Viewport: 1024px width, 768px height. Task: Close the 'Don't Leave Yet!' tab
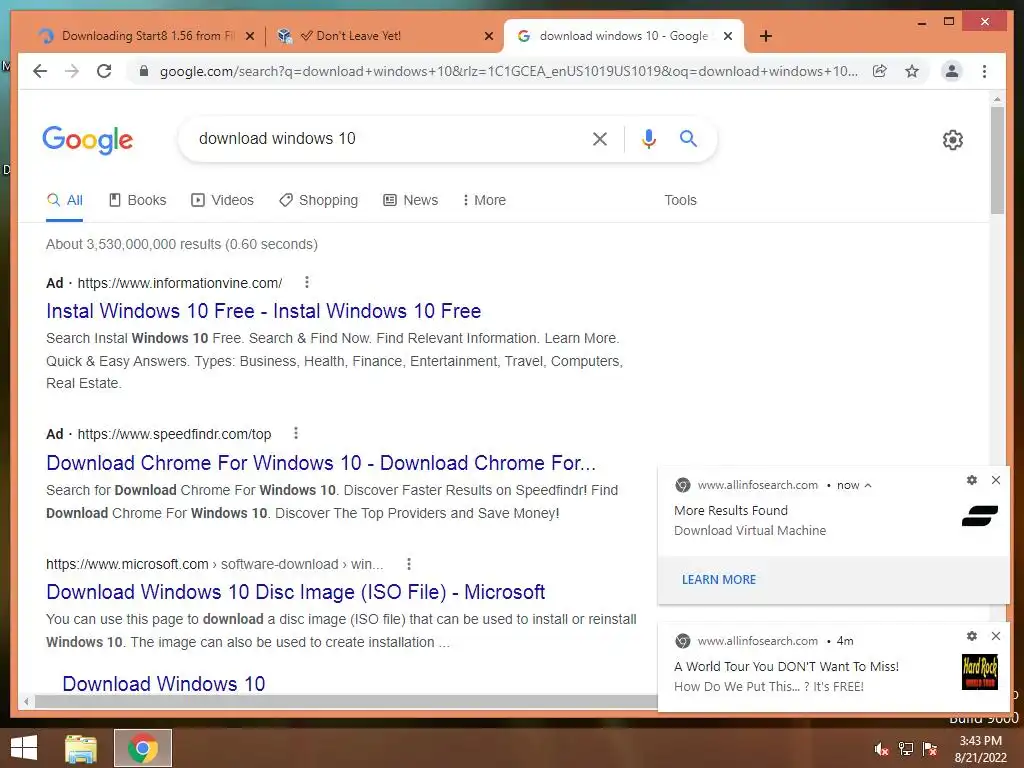point(488,36)
